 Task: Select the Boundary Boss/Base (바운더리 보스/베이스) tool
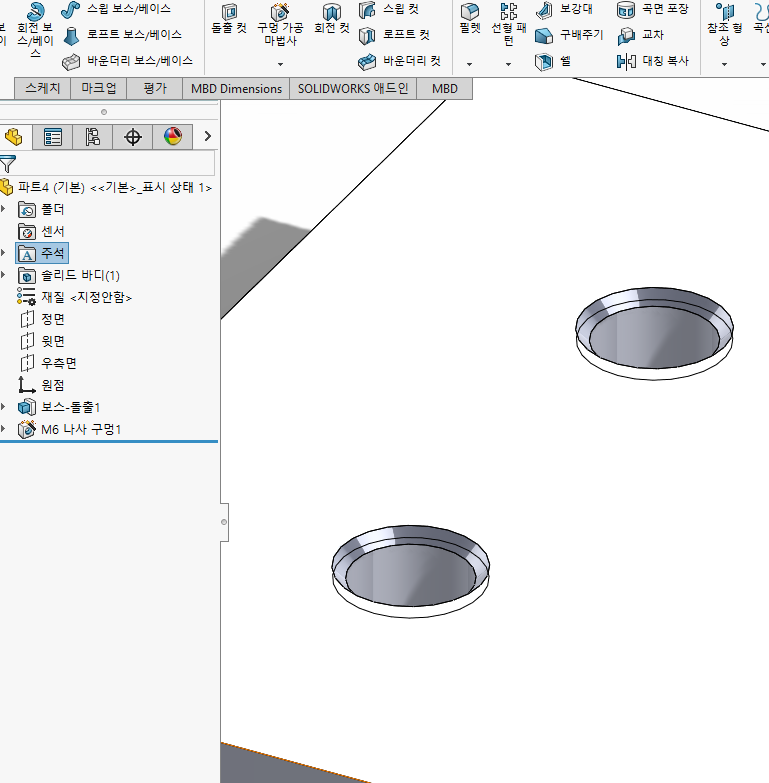tap(127, 61)
